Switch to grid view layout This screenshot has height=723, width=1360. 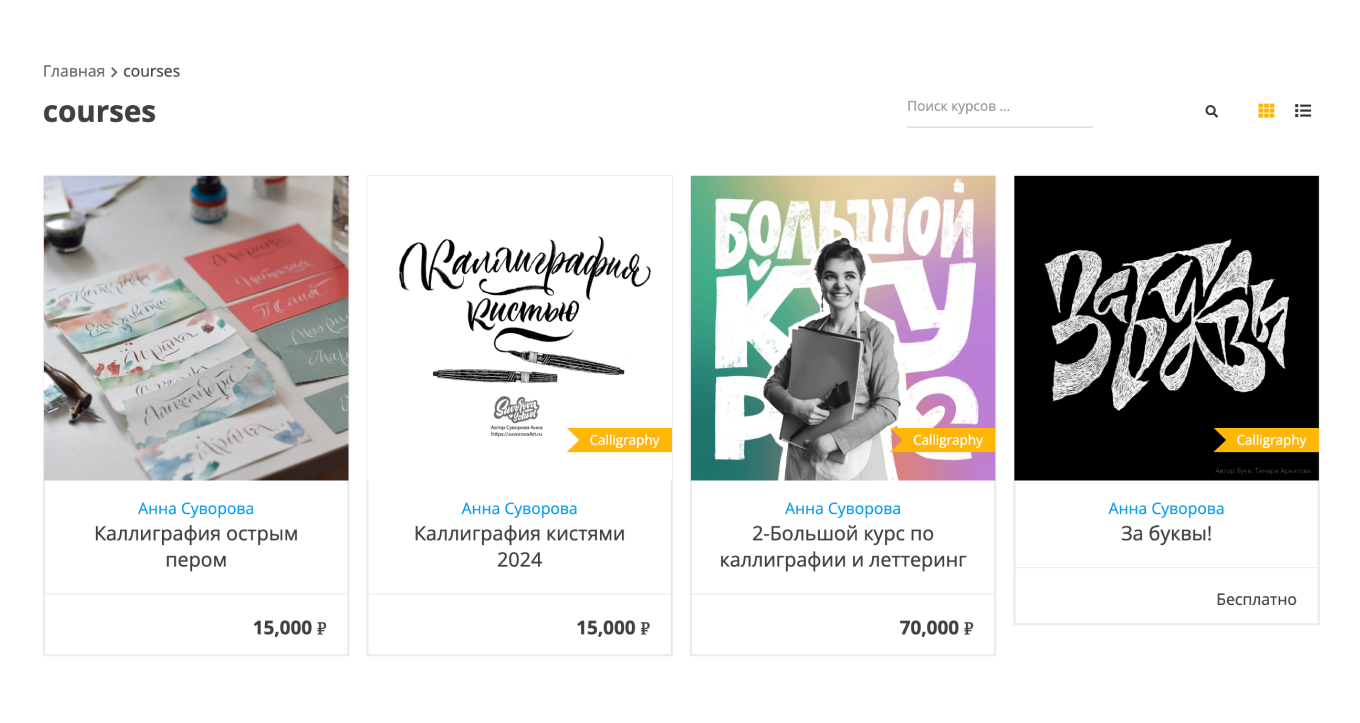coord(1266,111)
